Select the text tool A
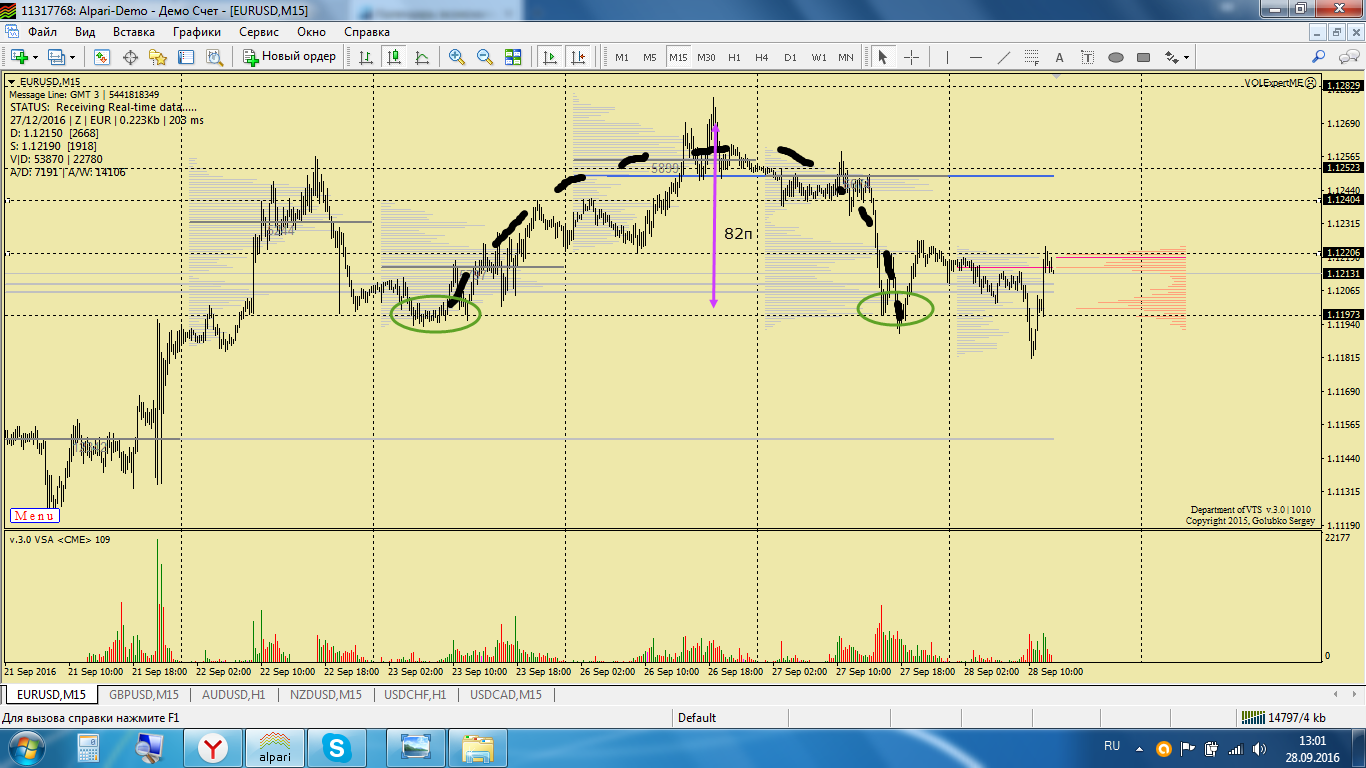 point(1060,57)
